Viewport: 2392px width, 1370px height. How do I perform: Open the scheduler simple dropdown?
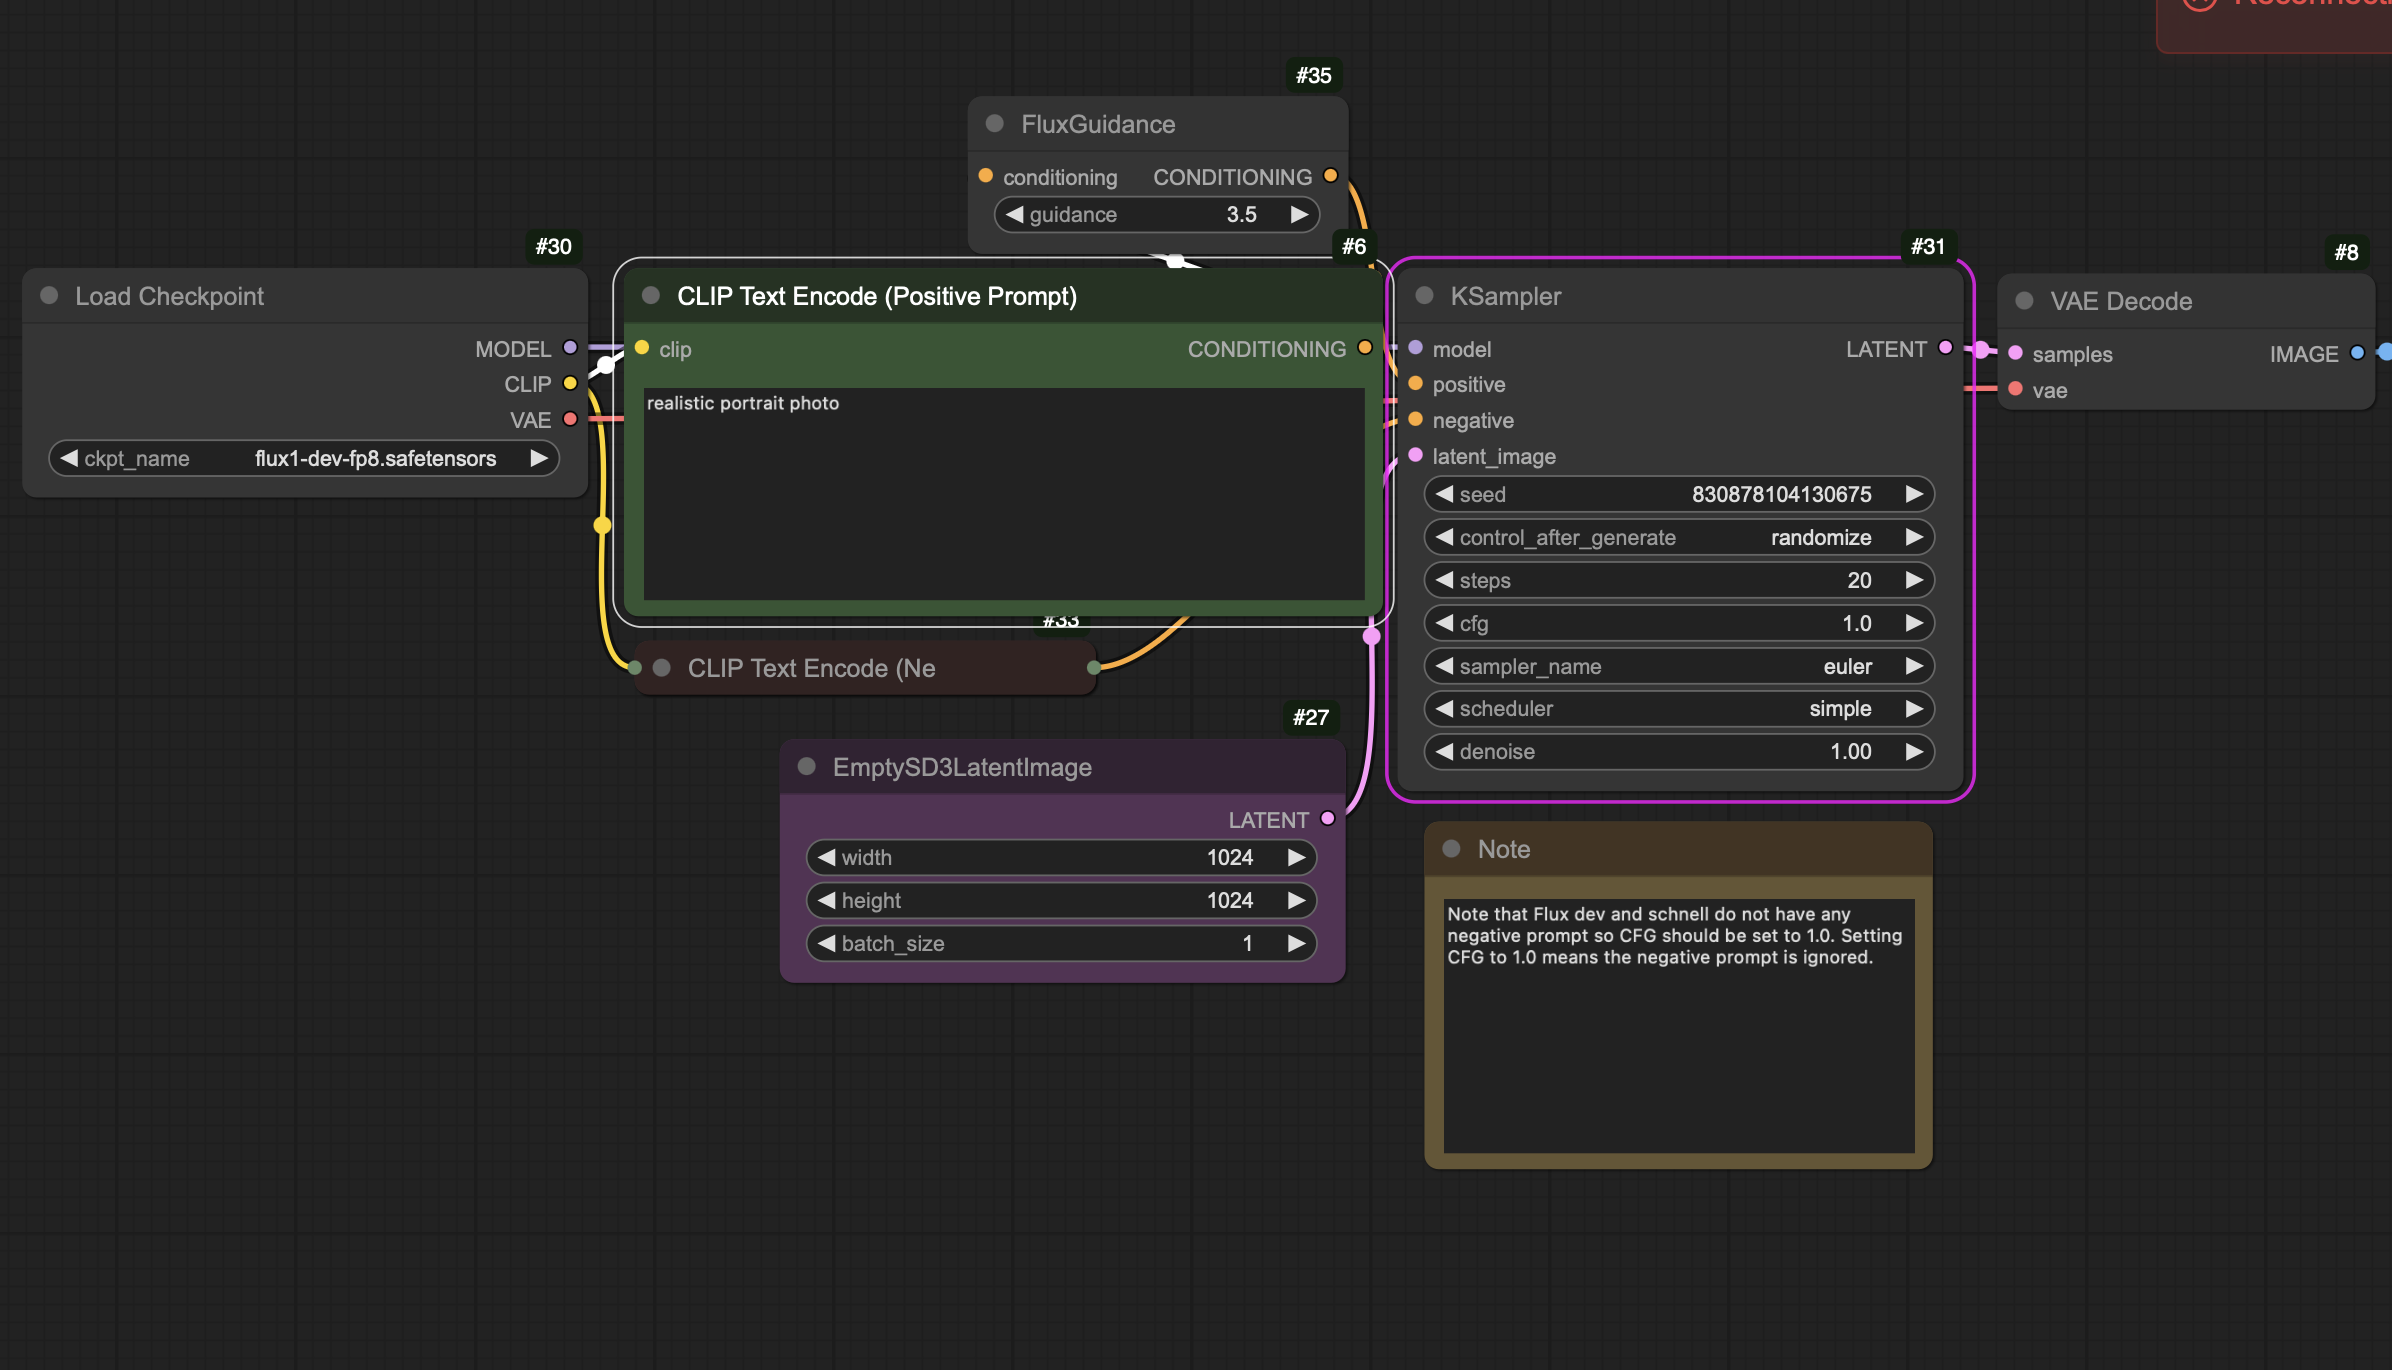(x=1678, y=709)
